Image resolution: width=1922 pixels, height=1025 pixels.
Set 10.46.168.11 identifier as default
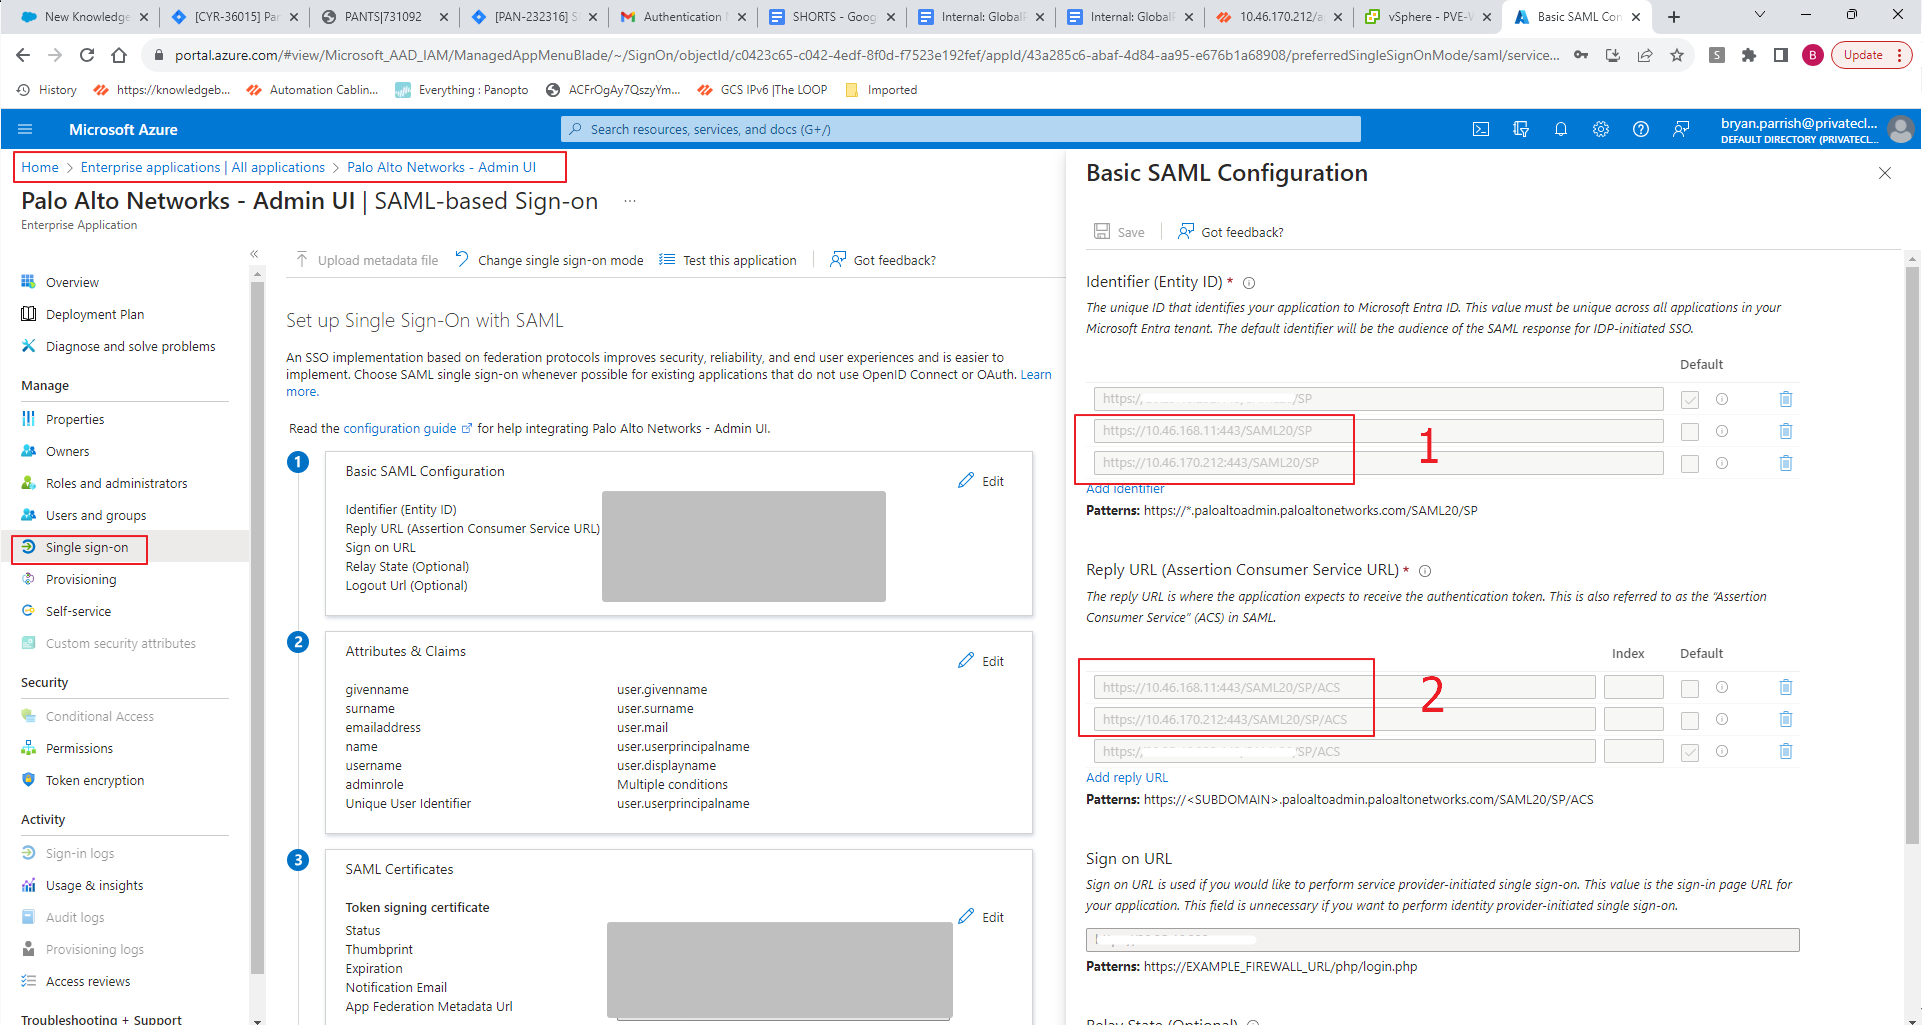point(1690,432)
